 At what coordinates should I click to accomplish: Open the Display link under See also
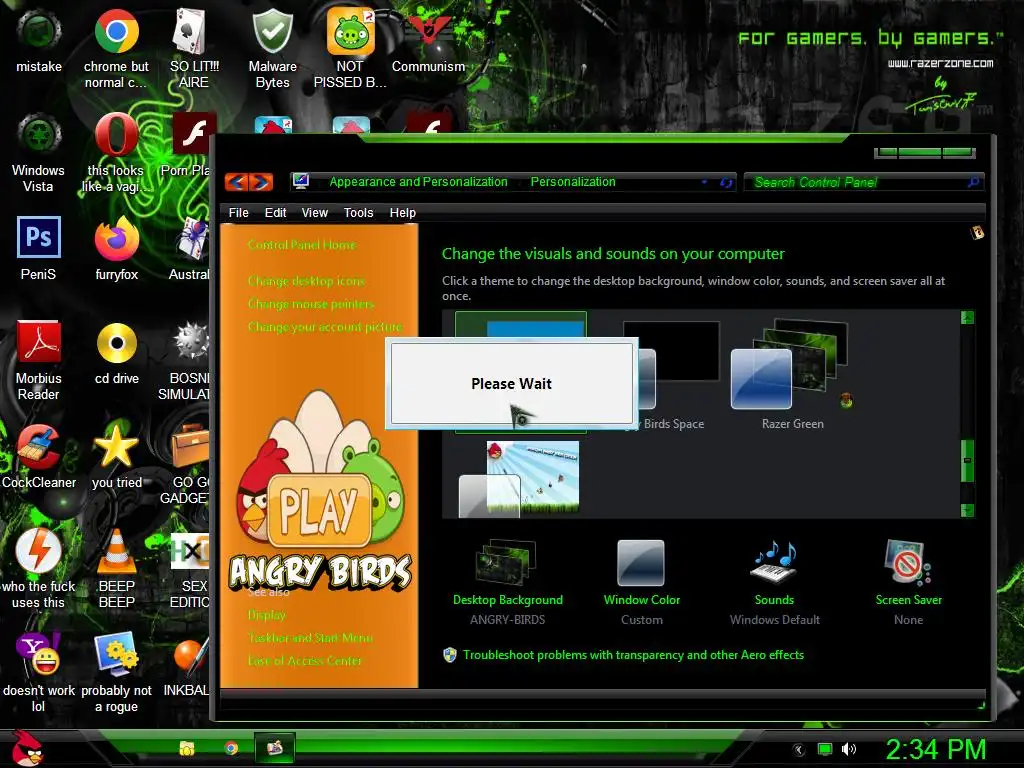coord(266,615)
